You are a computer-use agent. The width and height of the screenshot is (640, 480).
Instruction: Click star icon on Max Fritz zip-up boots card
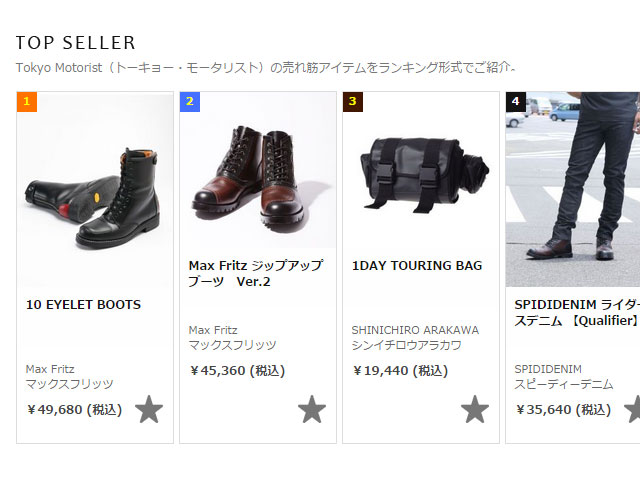[x=312, y=409]
